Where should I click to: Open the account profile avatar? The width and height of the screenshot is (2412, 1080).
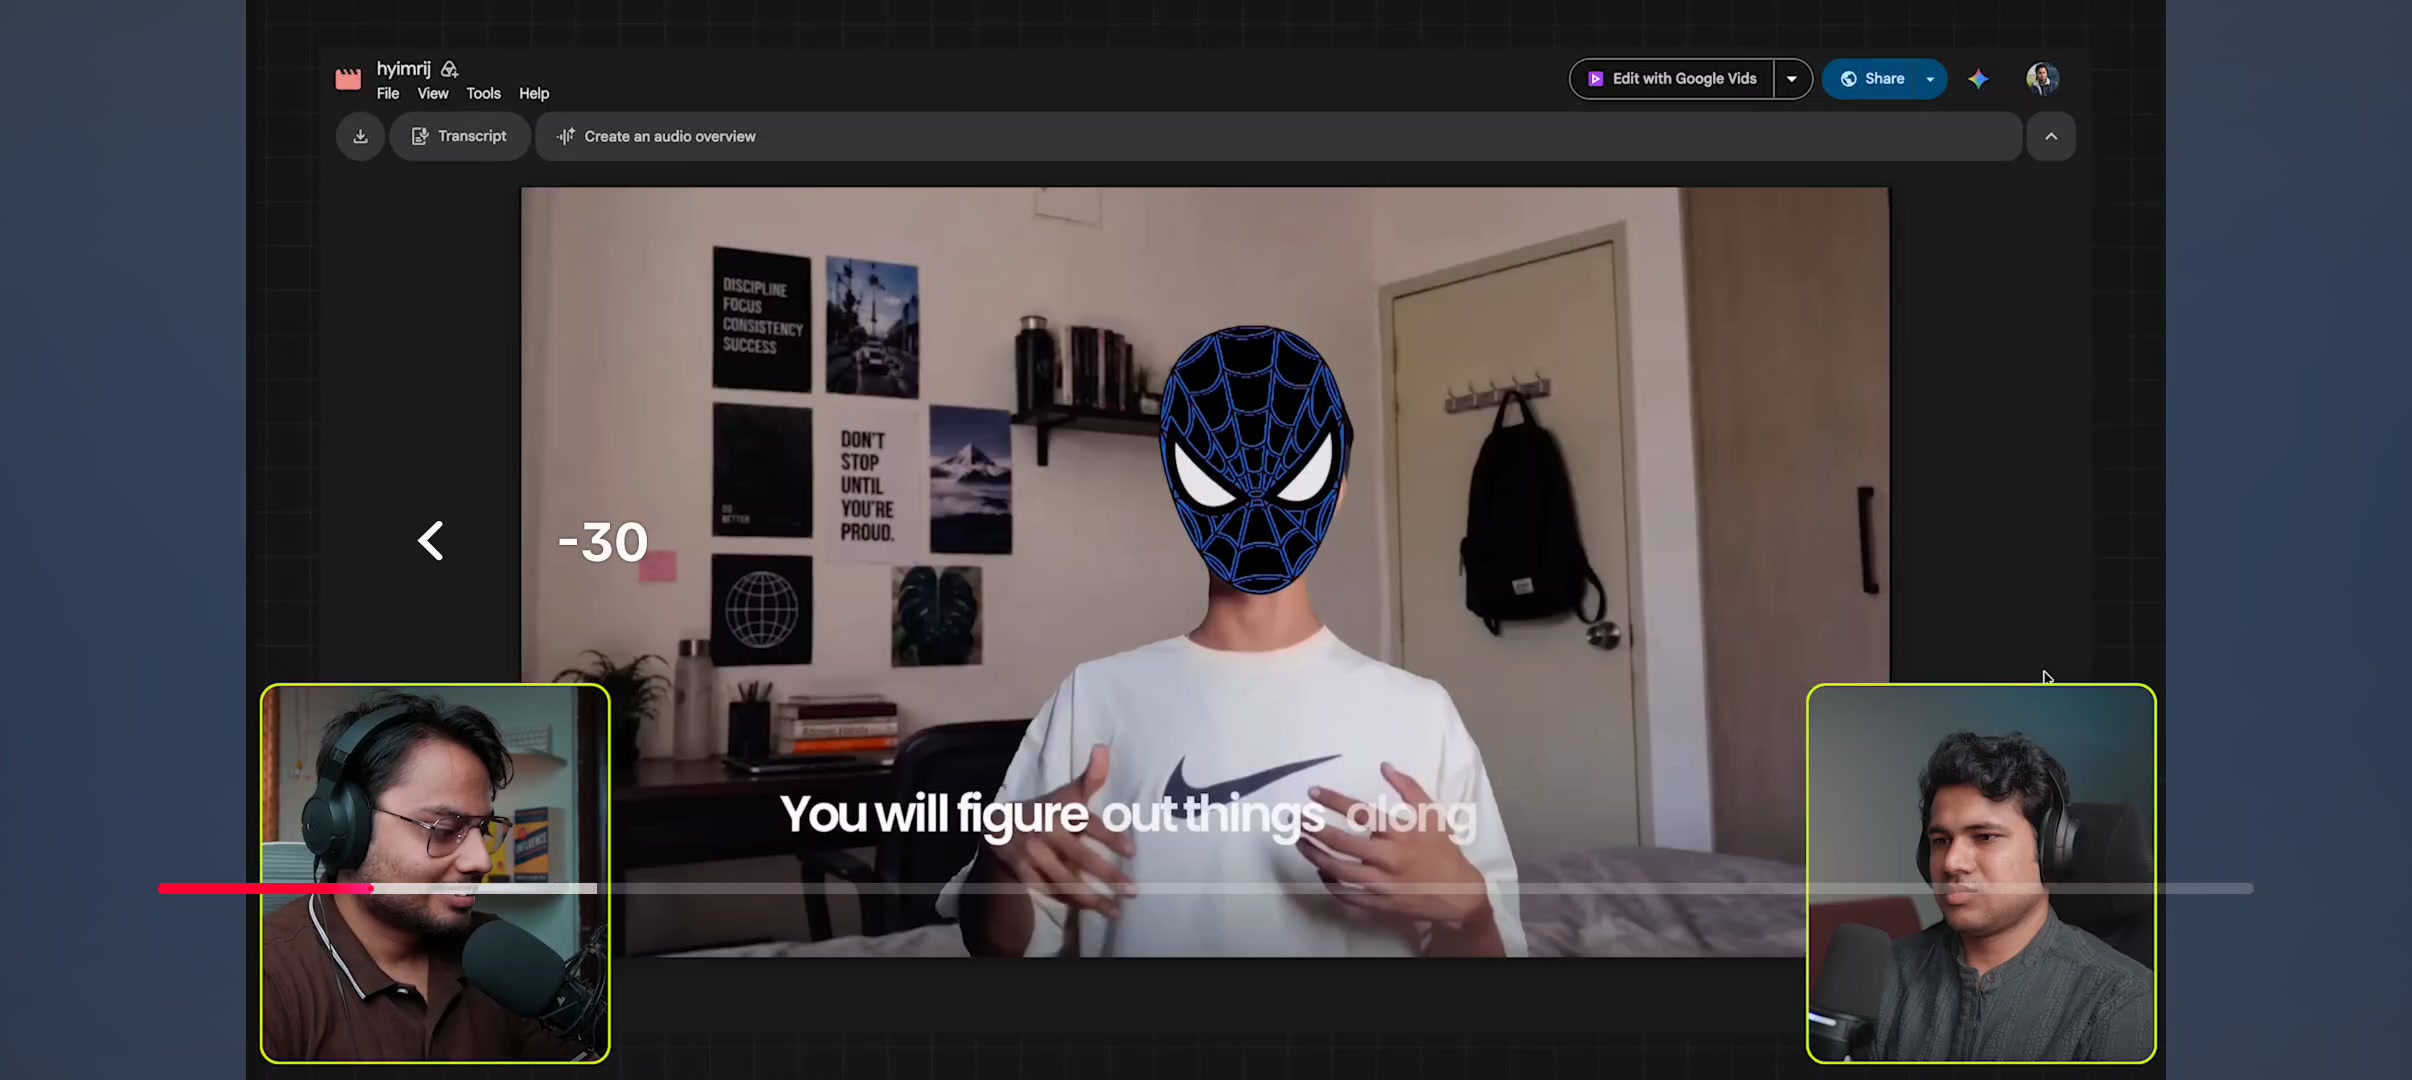(2042, 79)
